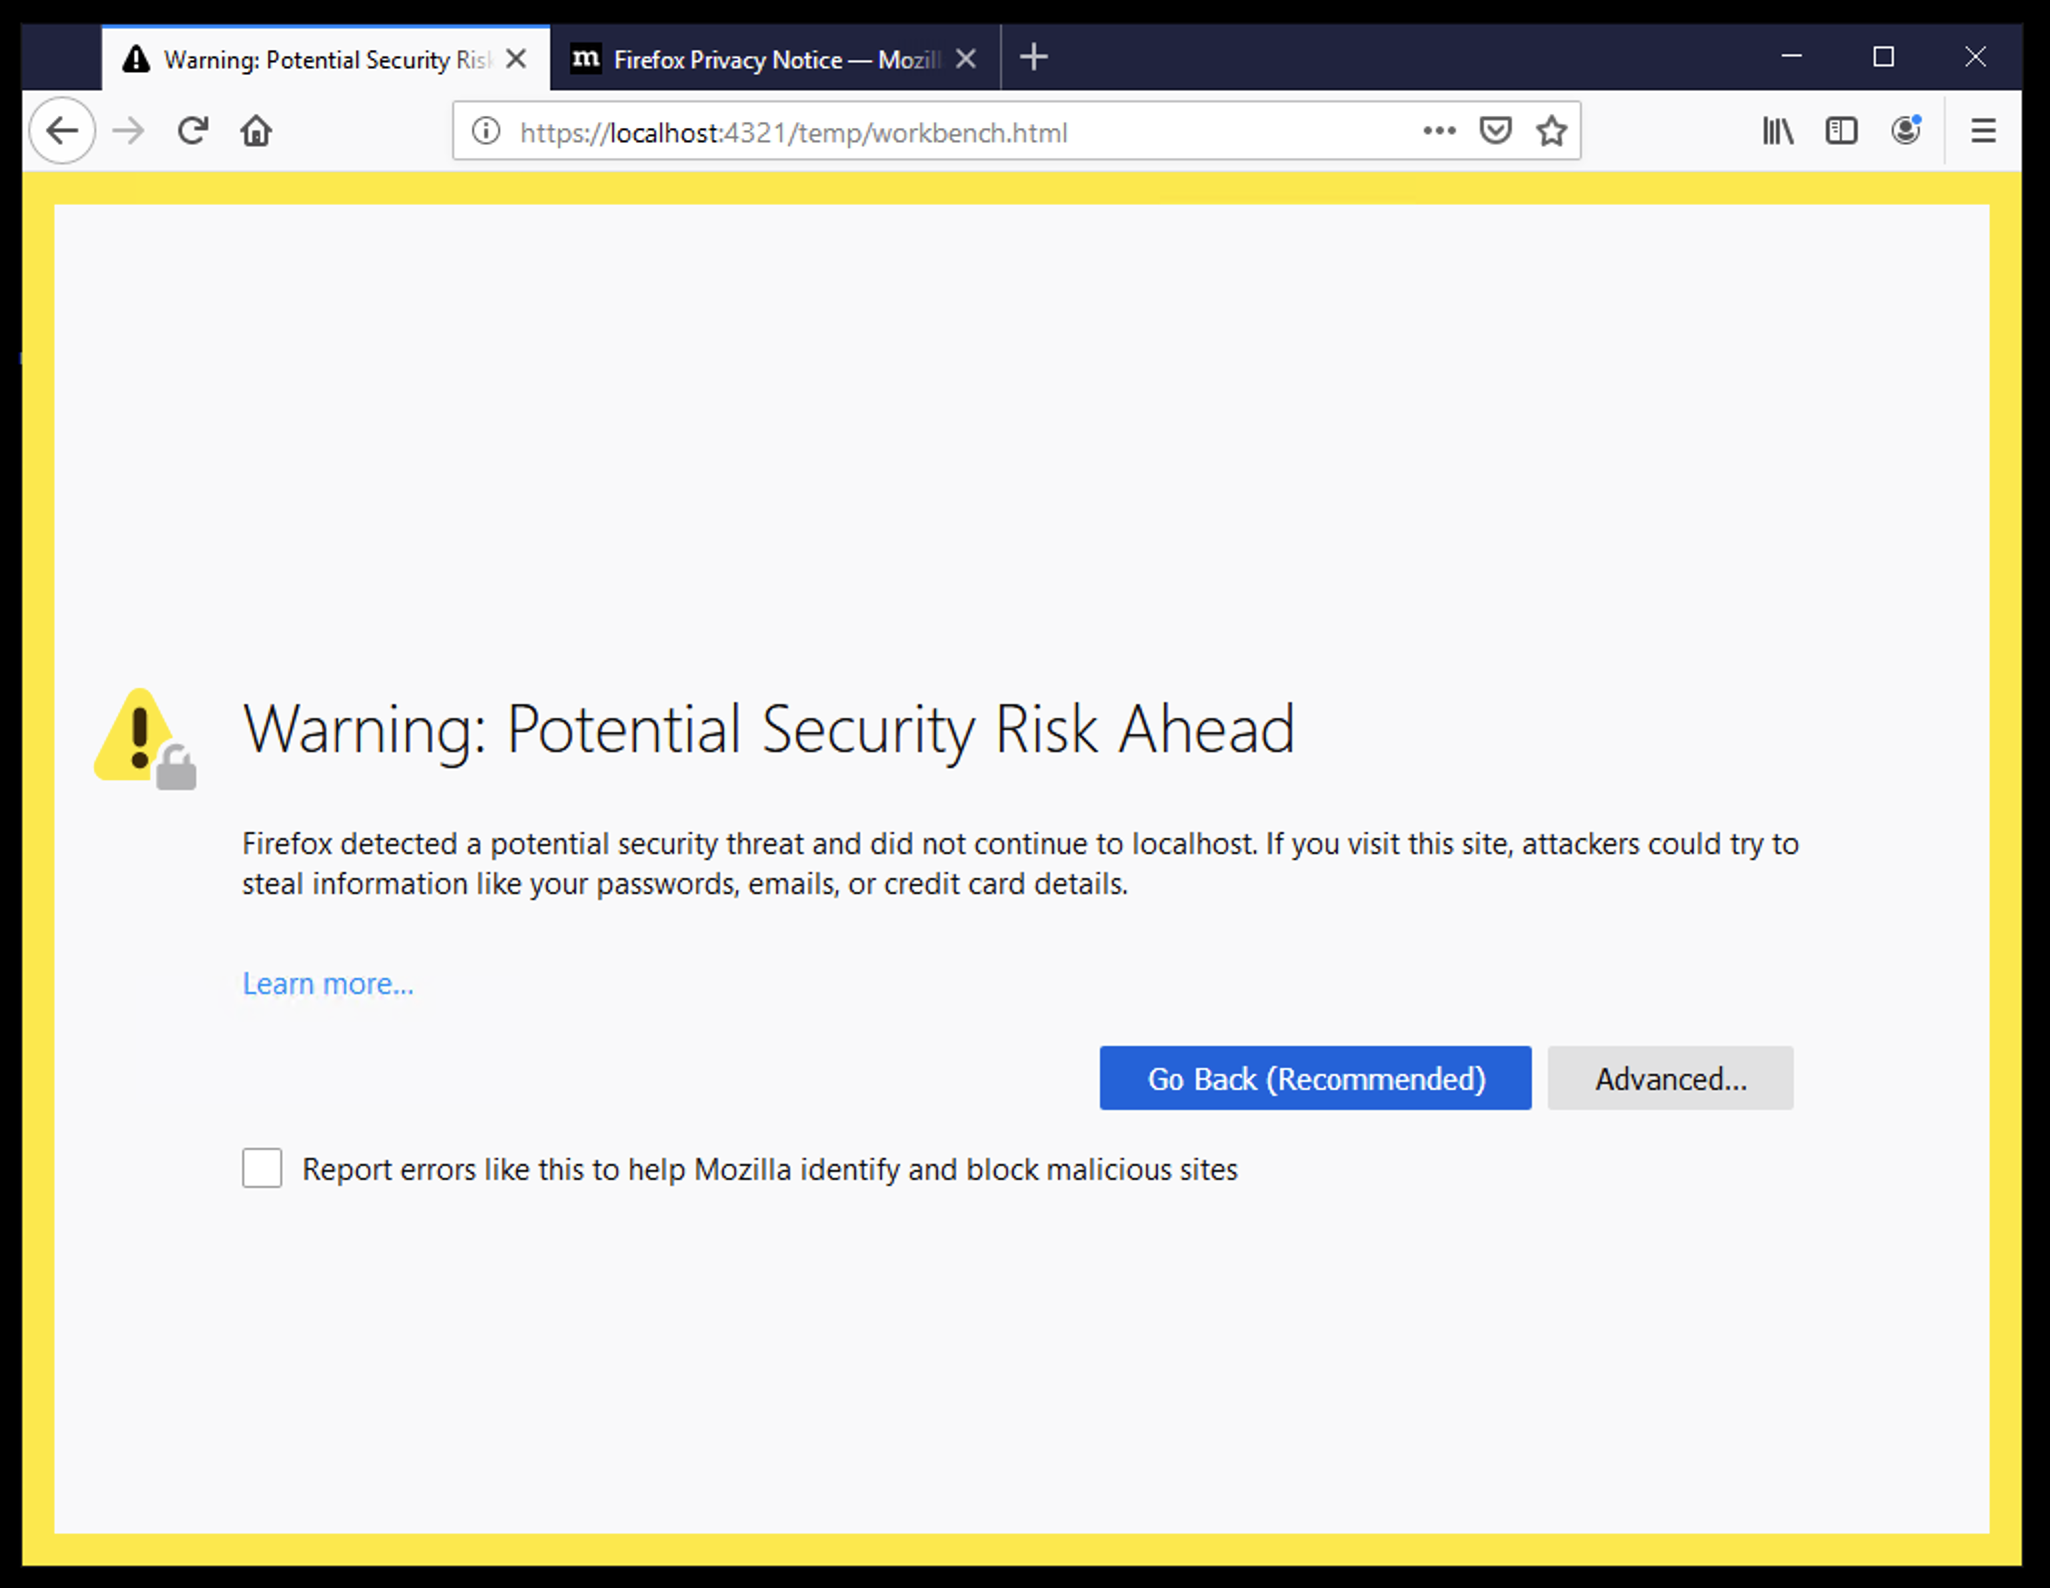Enable reporting errors to Mozilla
2050x1588 pixels.
pyautogui.click(x=261, y=1168)
